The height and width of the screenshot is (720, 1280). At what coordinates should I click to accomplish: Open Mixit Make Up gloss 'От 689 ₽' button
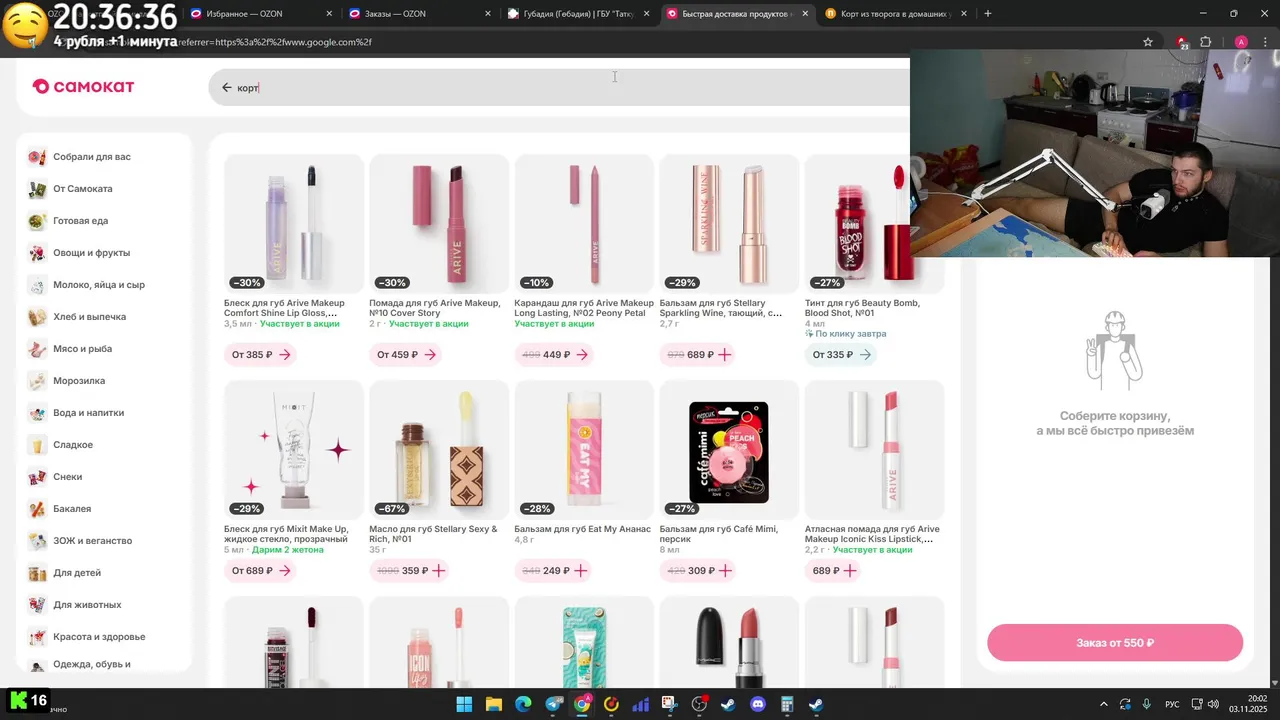point(261,571)
